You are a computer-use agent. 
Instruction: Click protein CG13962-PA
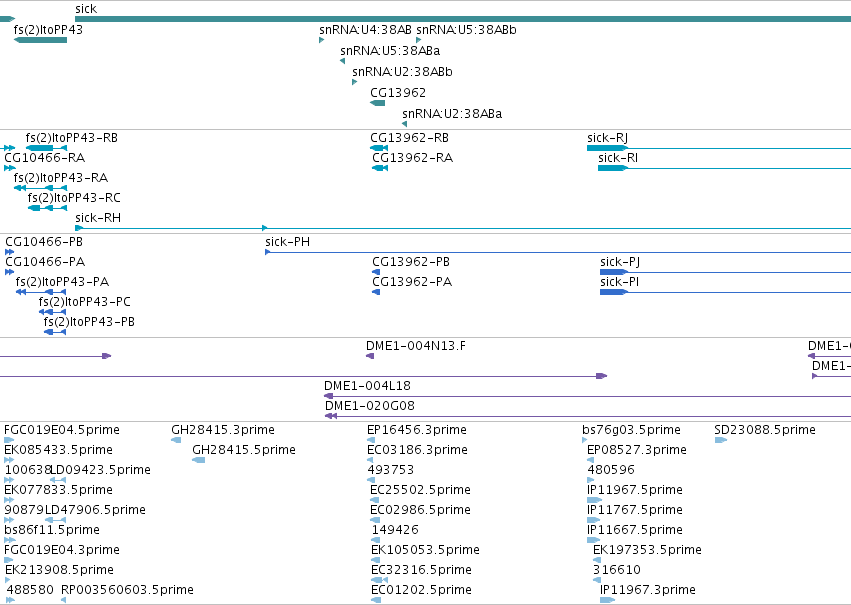coord(412,282)
